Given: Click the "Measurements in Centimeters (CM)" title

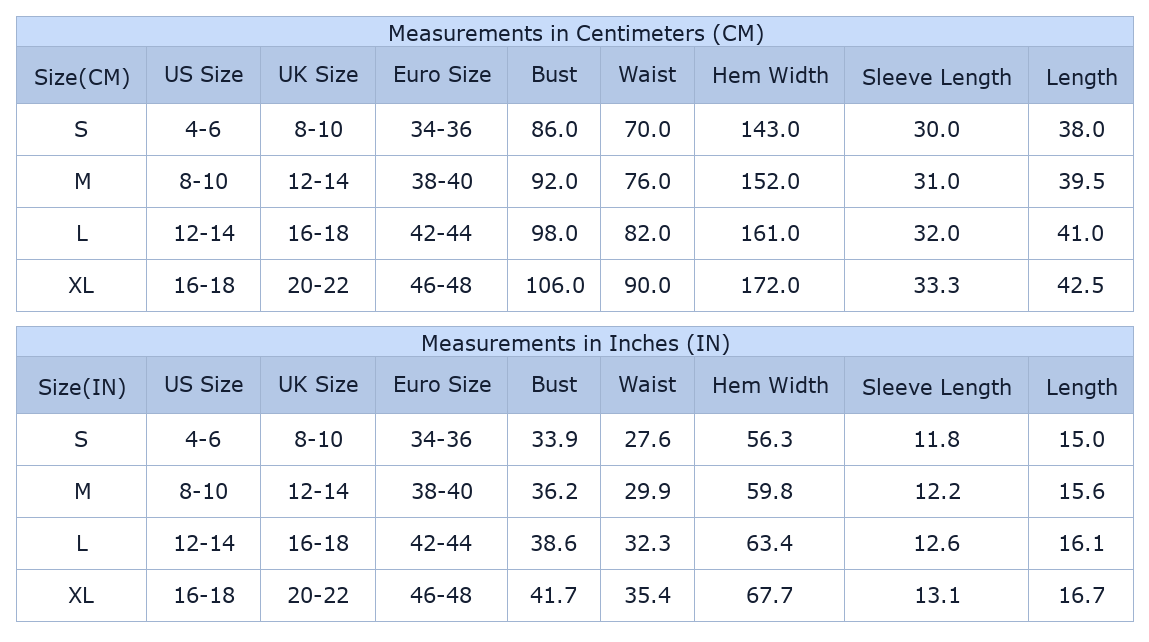Looking at the screenshot, I should tap(575, 33).
